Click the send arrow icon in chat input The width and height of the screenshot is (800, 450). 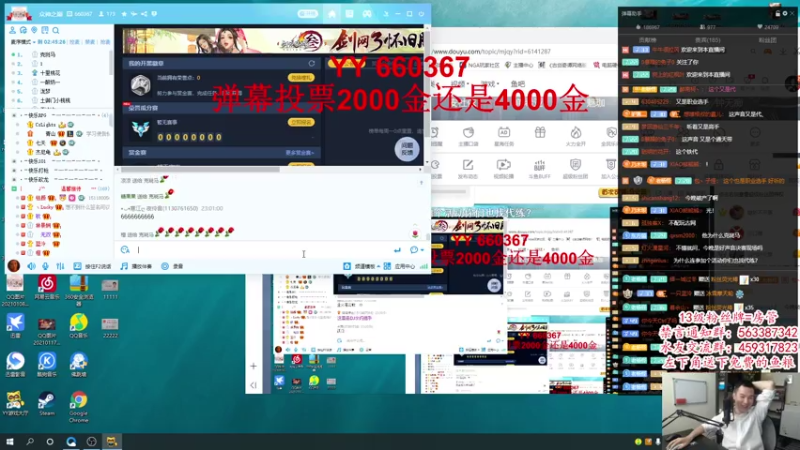[397, 249]
